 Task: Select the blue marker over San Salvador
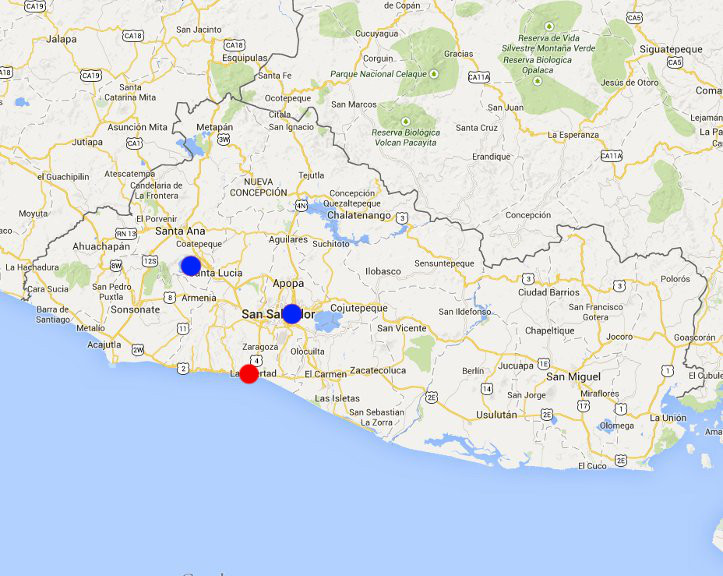(x=291, y=313)
